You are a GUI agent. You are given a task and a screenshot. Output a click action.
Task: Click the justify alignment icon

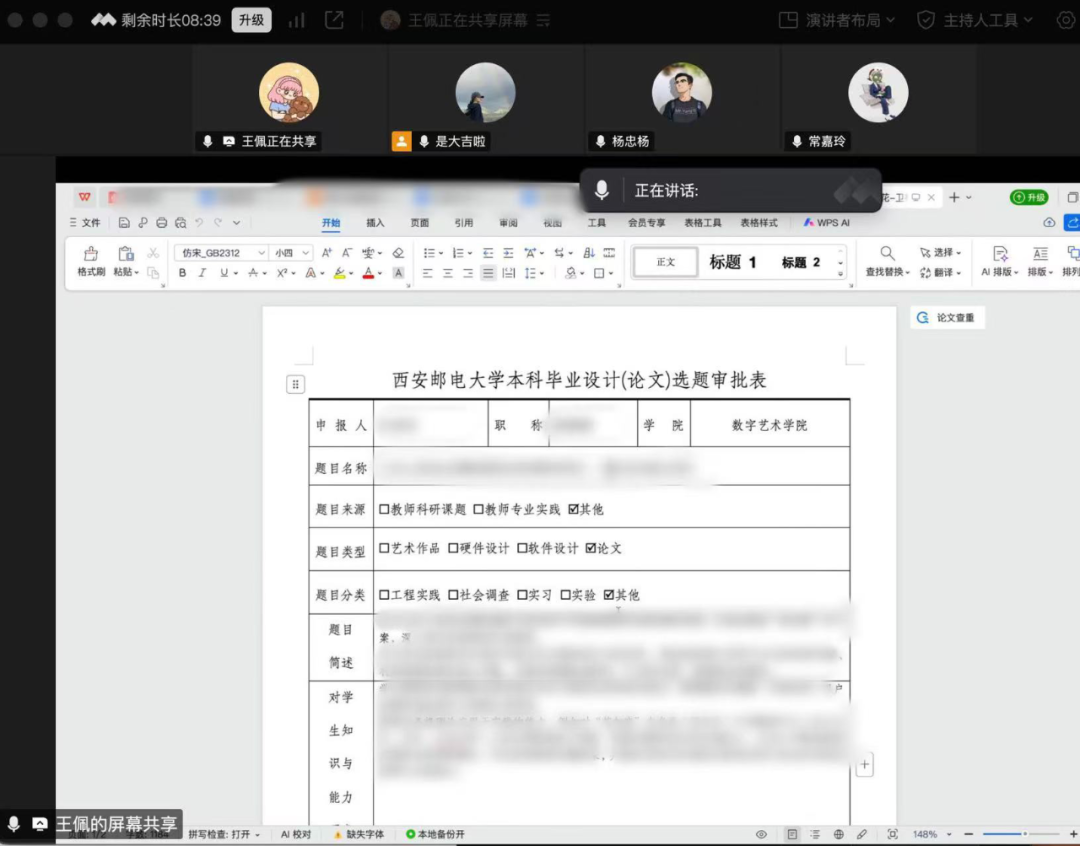[x=488, y=274]
